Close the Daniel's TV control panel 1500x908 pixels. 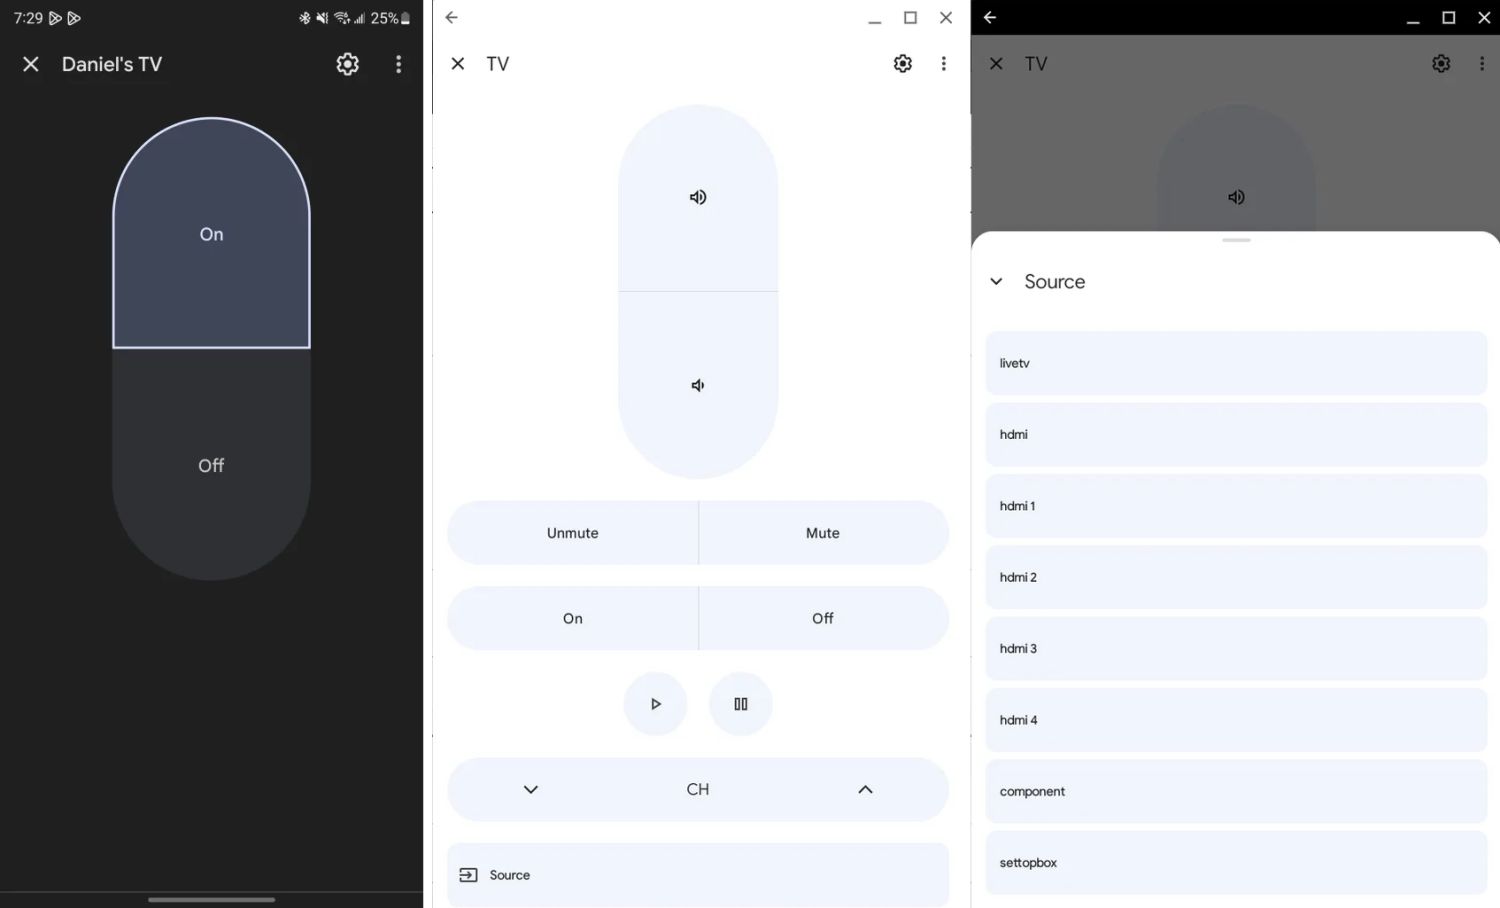coord(31,64)
